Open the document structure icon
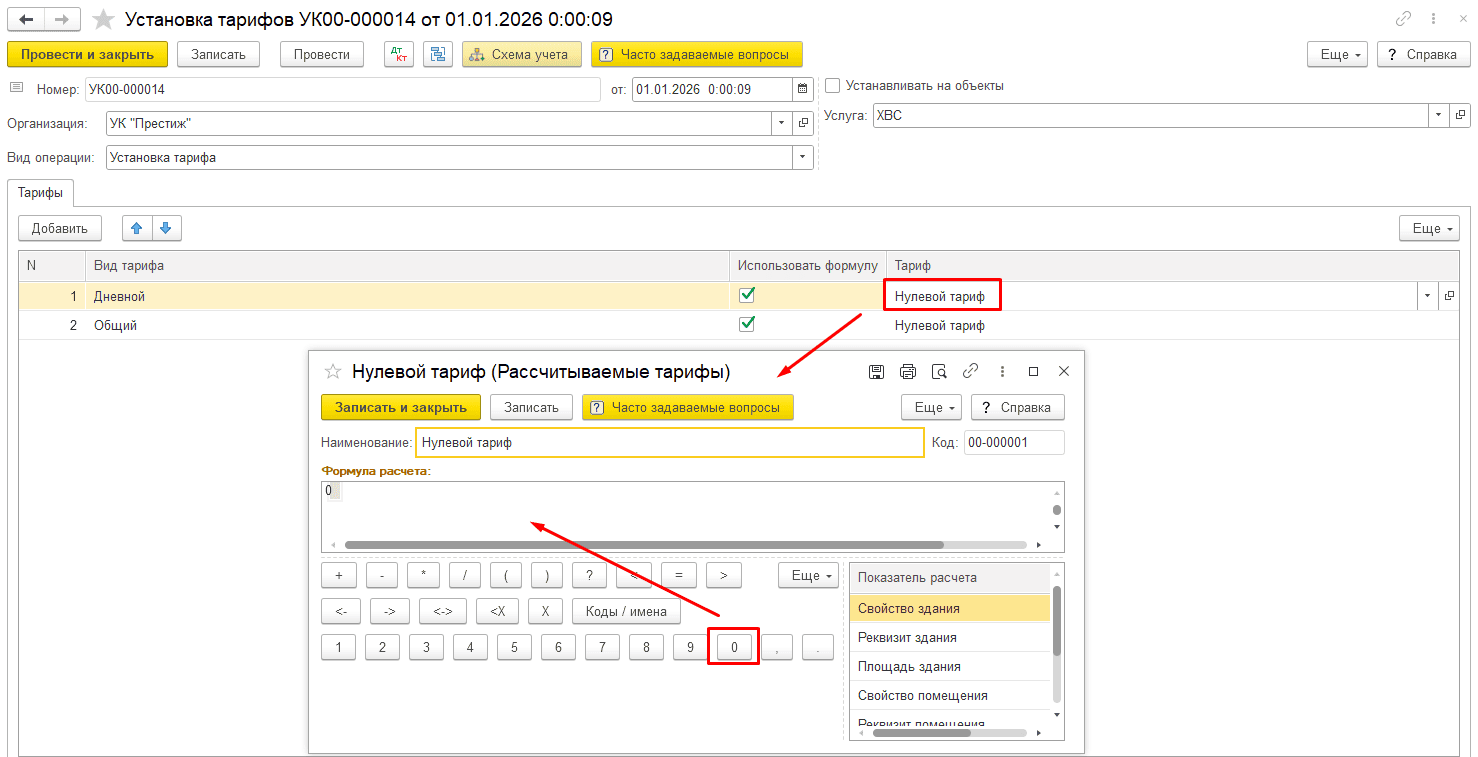The image size is (1478, 757). (x=438, y=54)
